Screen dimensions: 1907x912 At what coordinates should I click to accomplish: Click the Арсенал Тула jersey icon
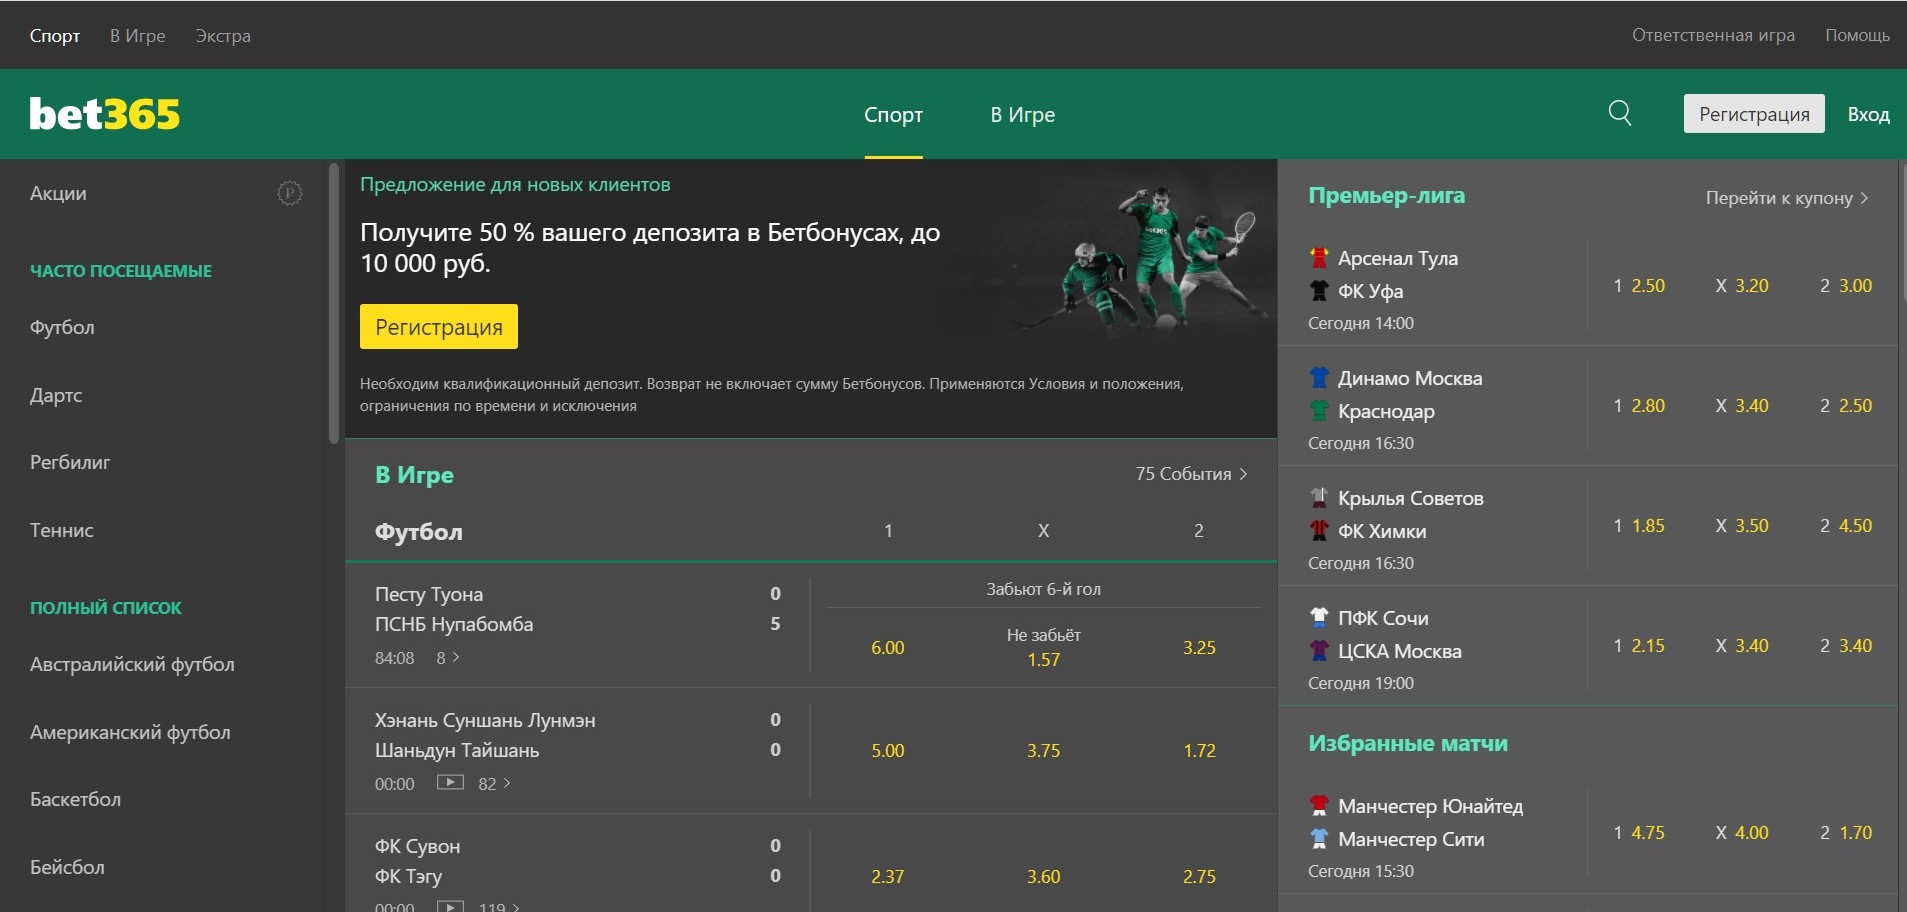click(1319, 258)
